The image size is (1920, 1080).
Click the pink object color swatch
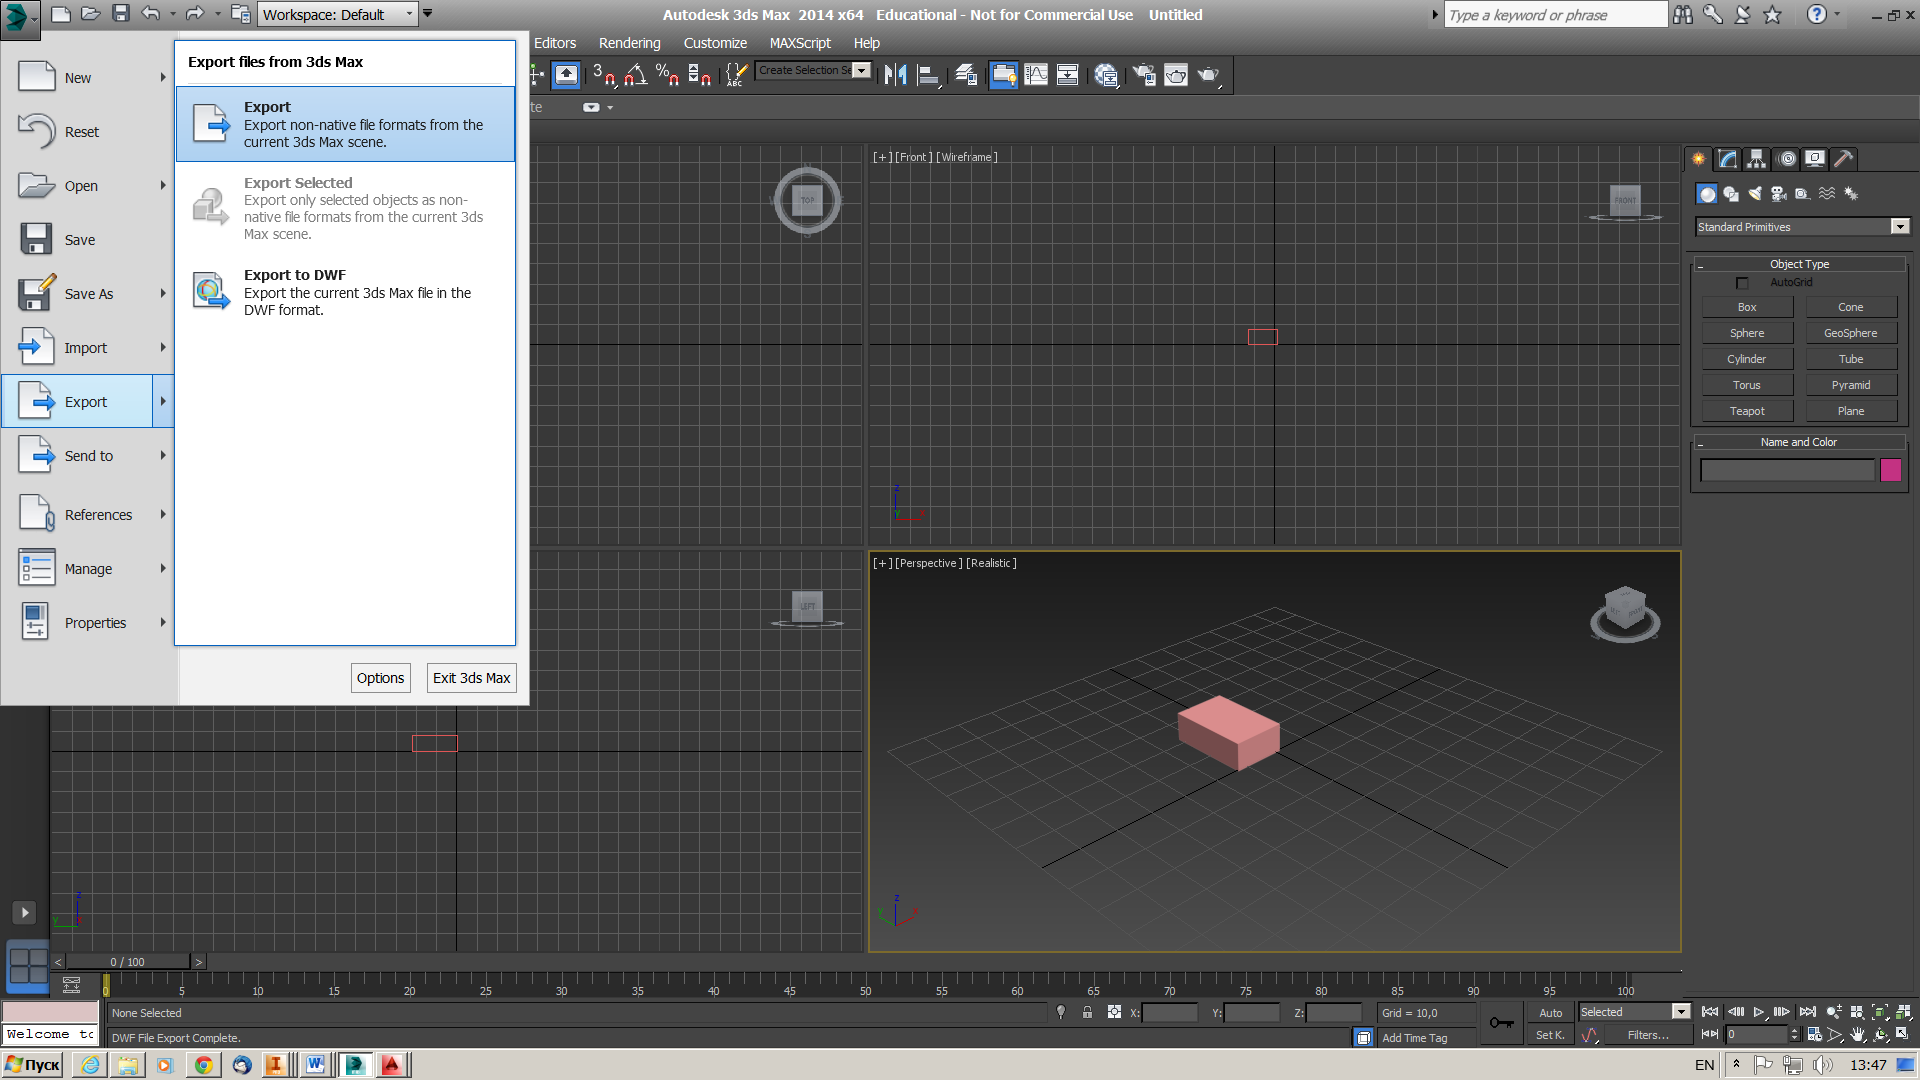click(x=1890, y=471)
